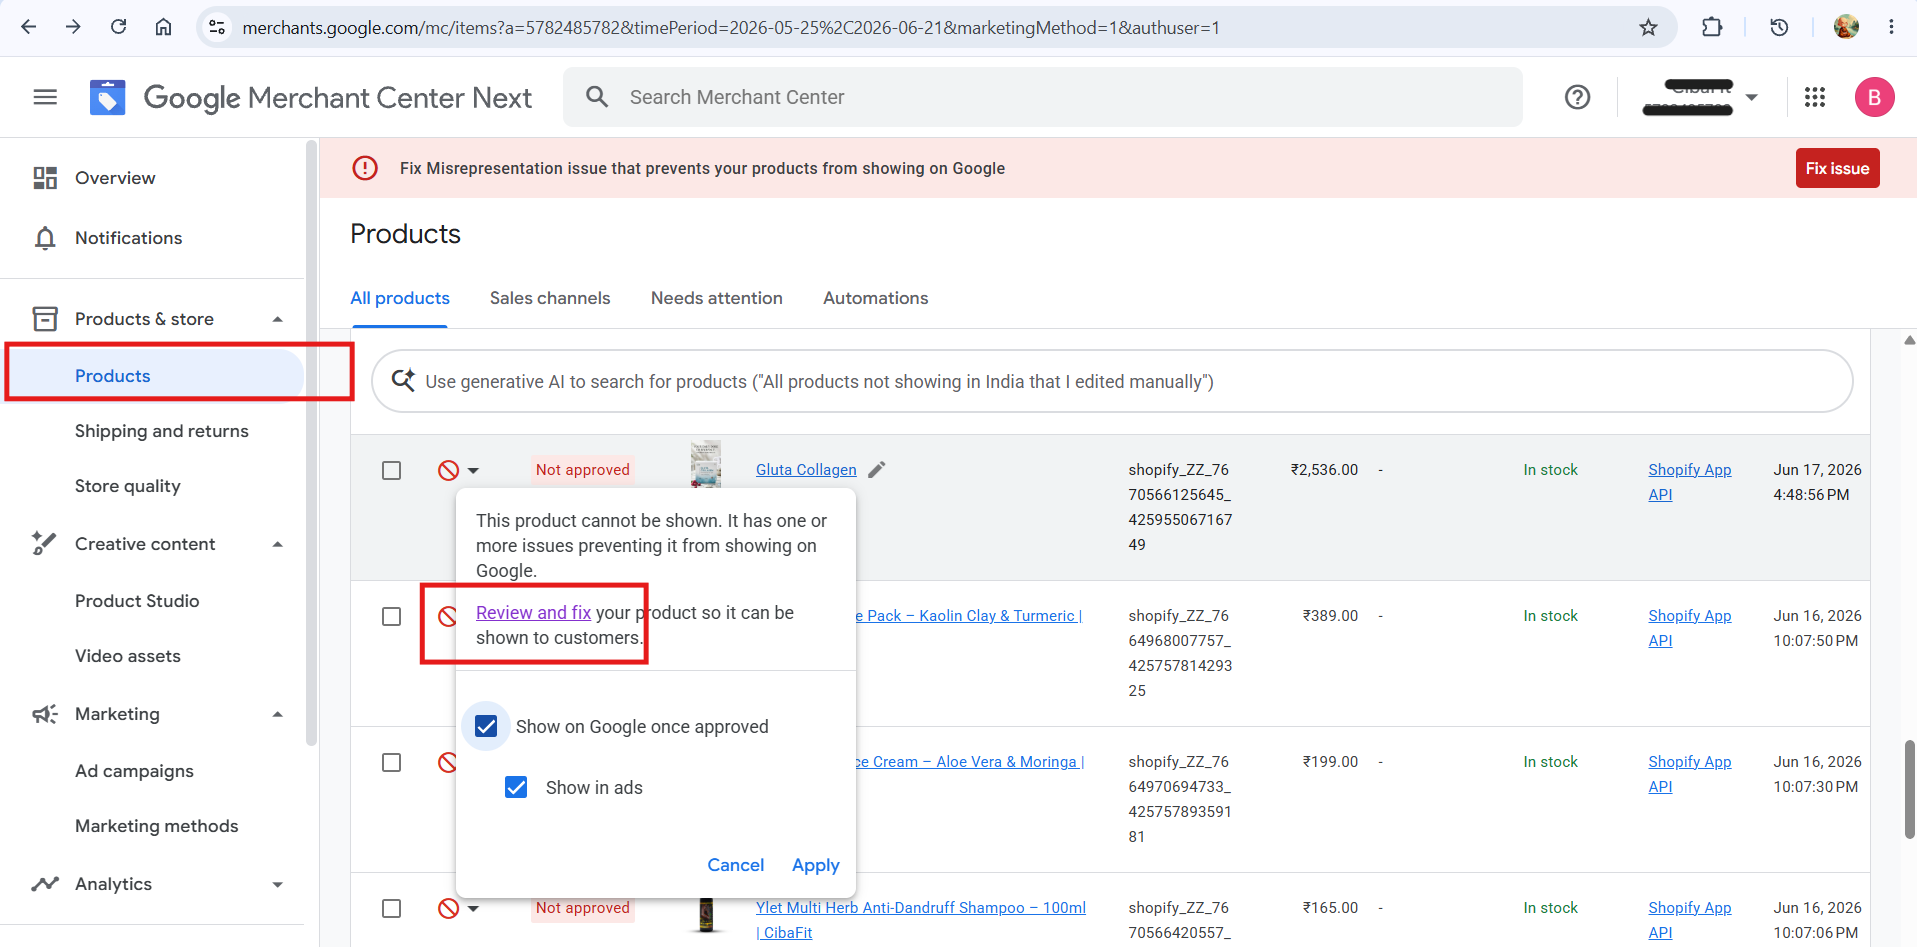Open Chrome profile avatar
Viewport: 1917px width, 947px height.
pyautogui.click(x=1846, y=27)
